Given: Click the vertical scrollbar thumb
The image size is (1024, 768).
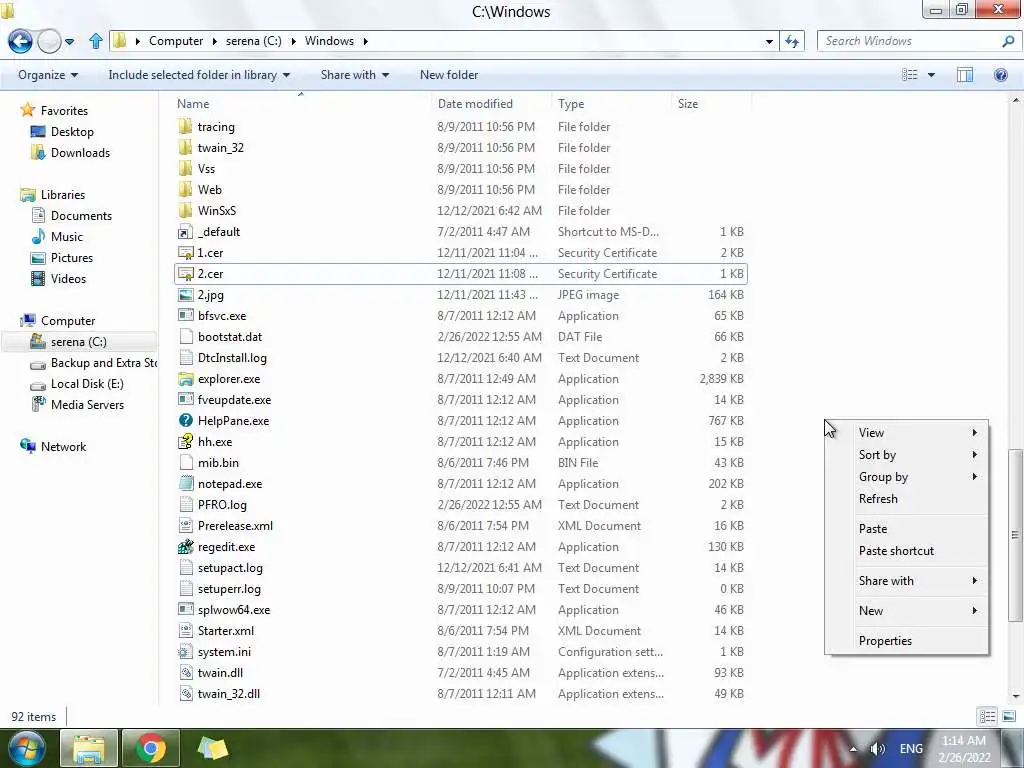Looking at the screenshot, I should 1015,535.
